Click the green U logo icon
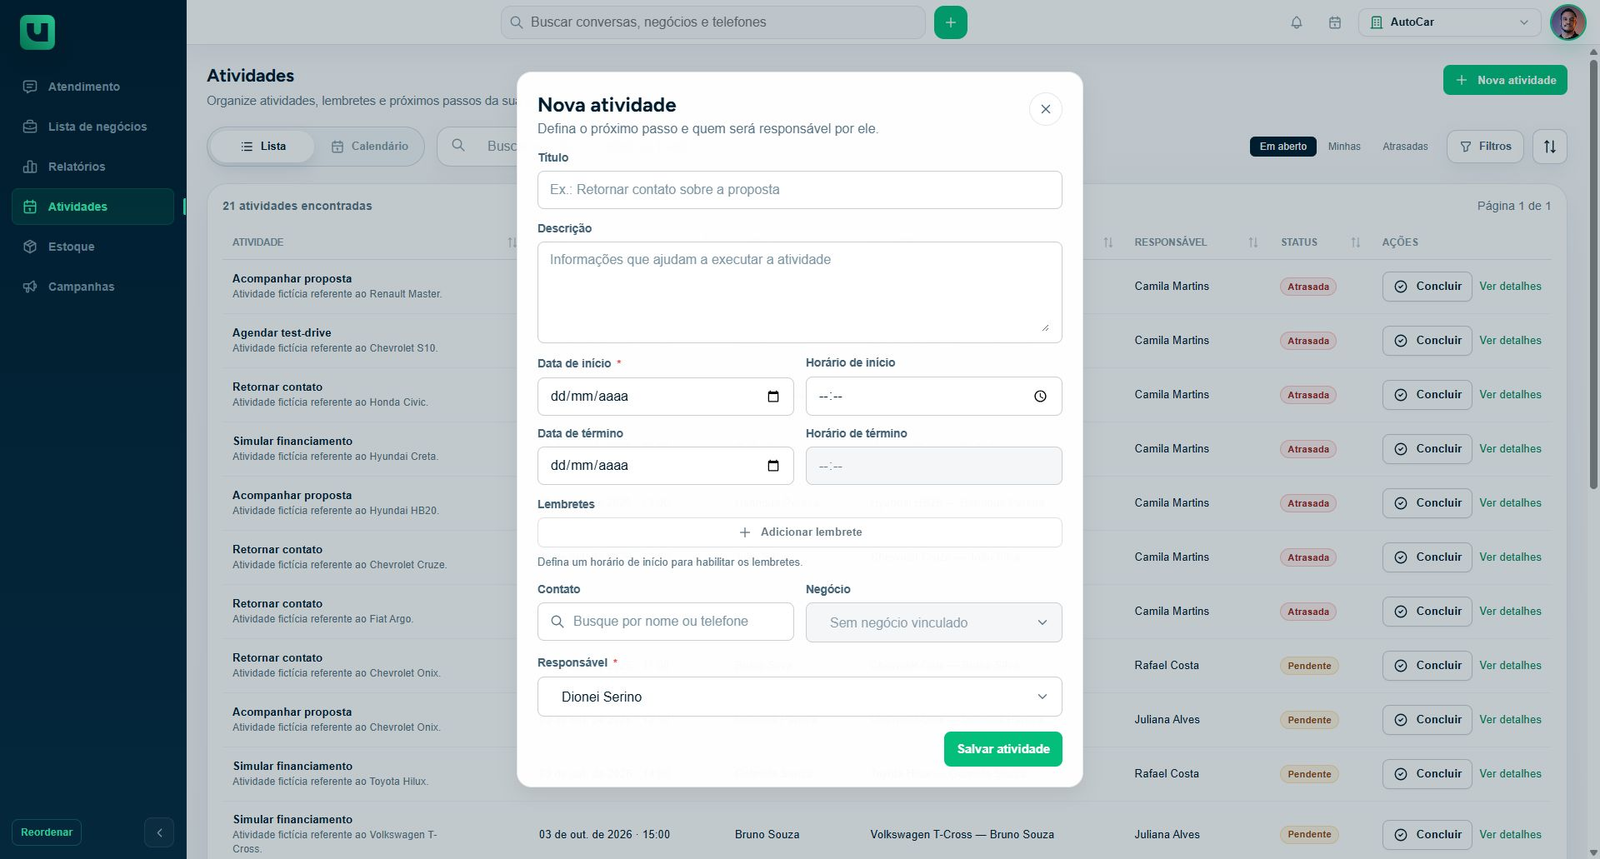 [37, 32]
